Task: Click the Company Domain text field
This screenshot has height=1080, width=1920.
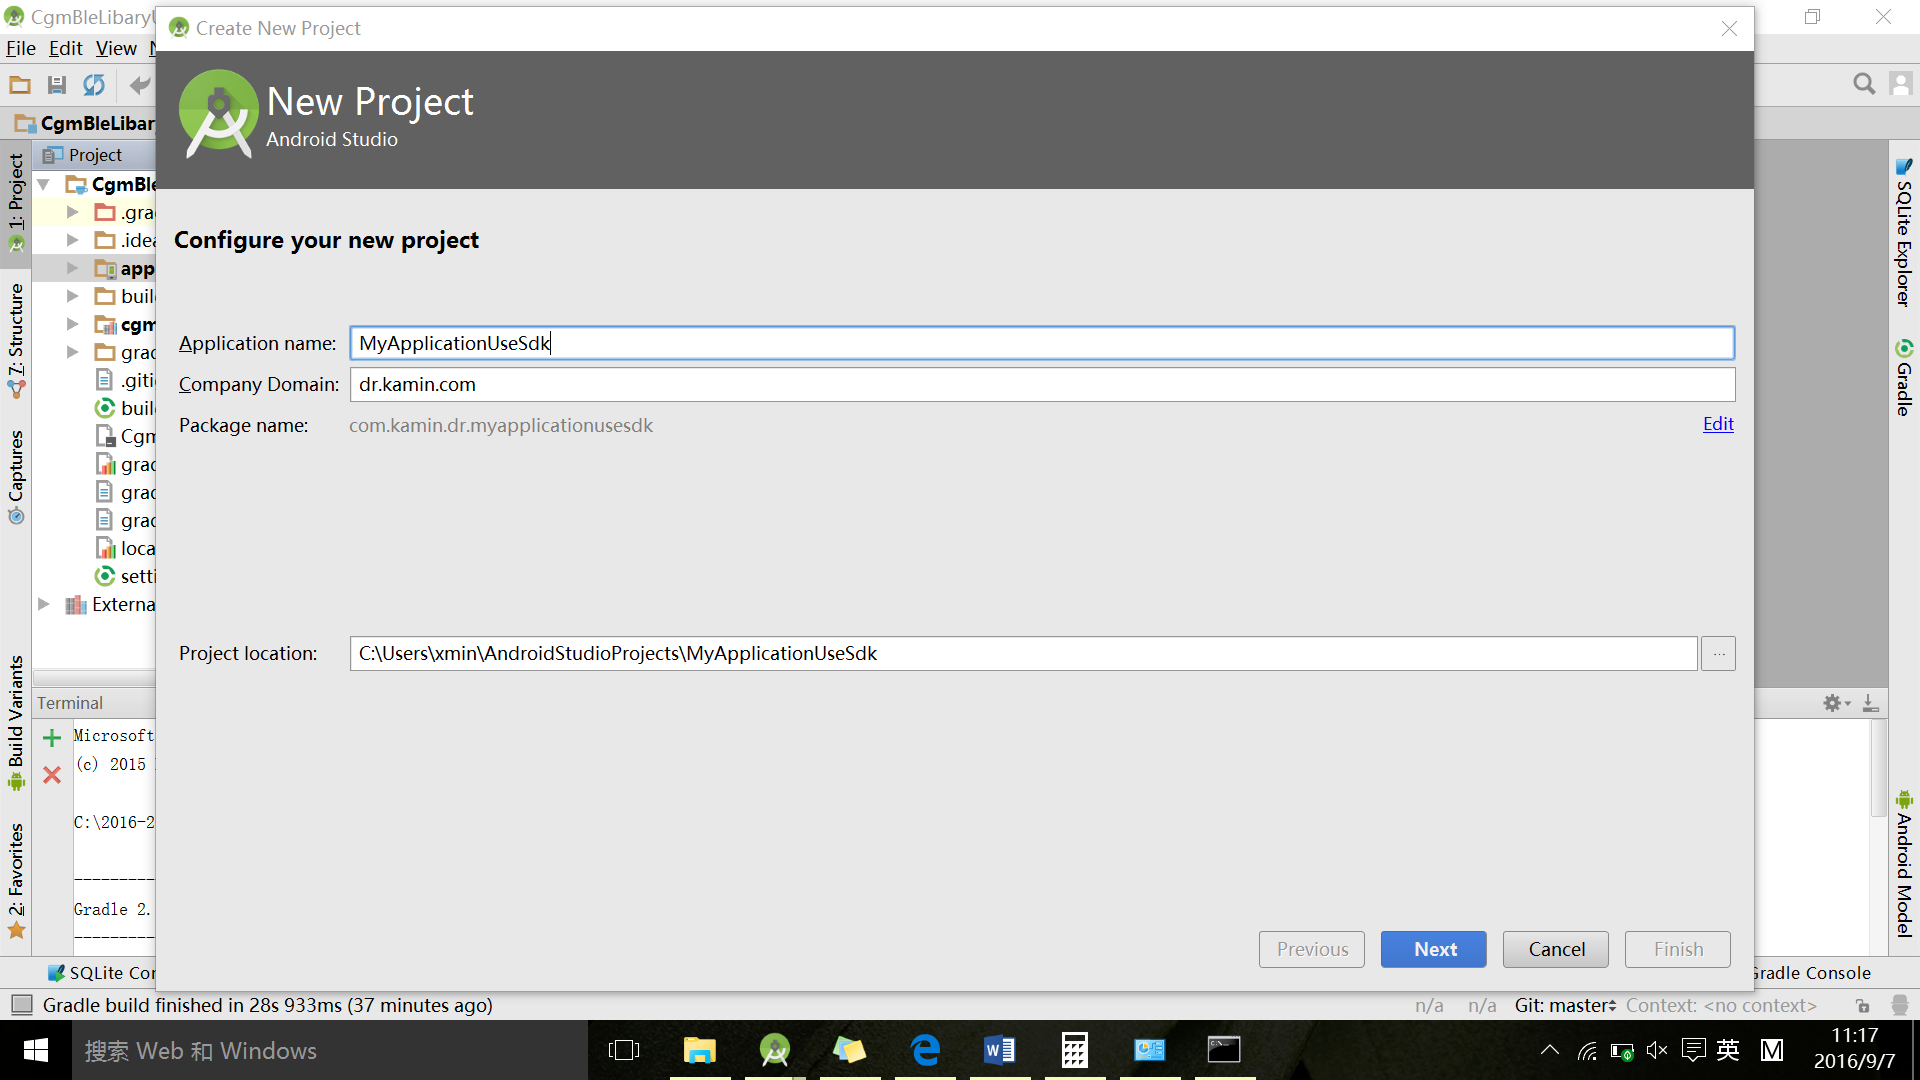Action: click(x=1041, y=385)
